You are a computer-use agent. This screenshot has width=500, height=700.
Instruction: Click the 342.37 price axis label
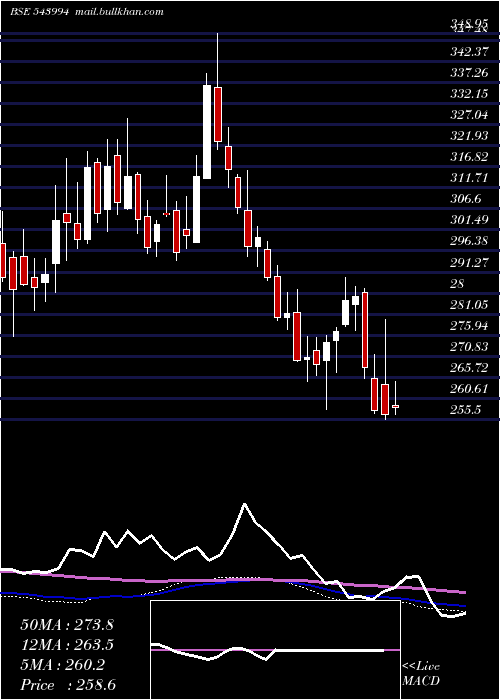pyautogui.click(x=469, y=52)
